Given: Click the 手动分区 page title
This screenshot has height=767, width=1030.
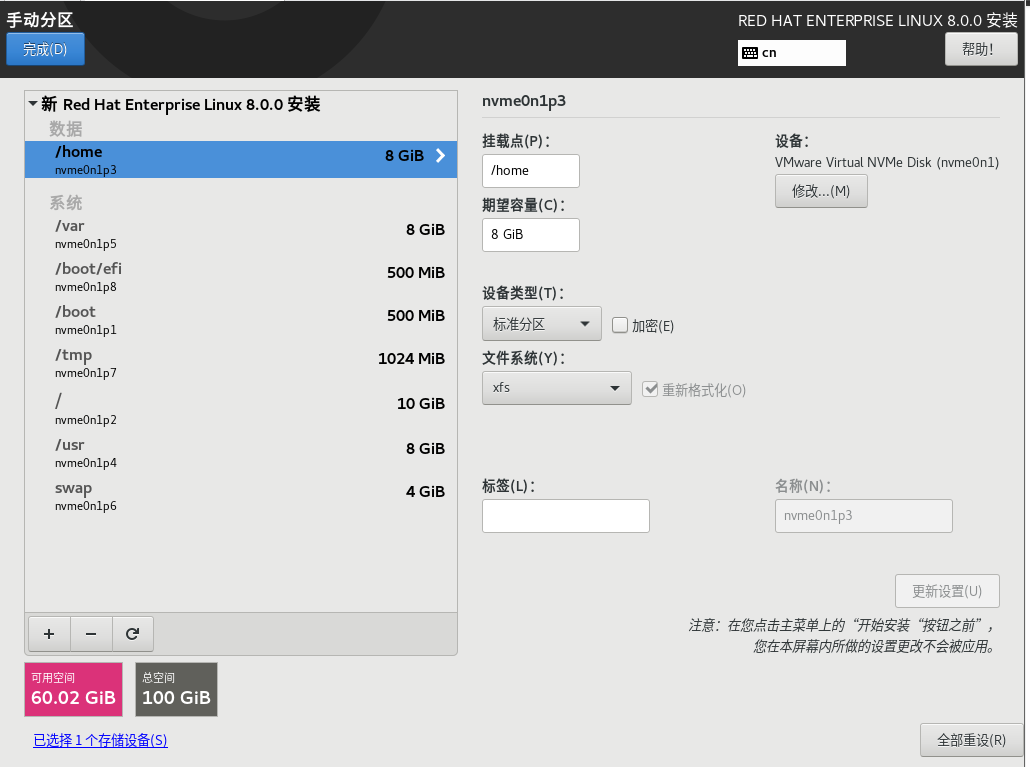Looking at the screenshot, I should 40,20.
